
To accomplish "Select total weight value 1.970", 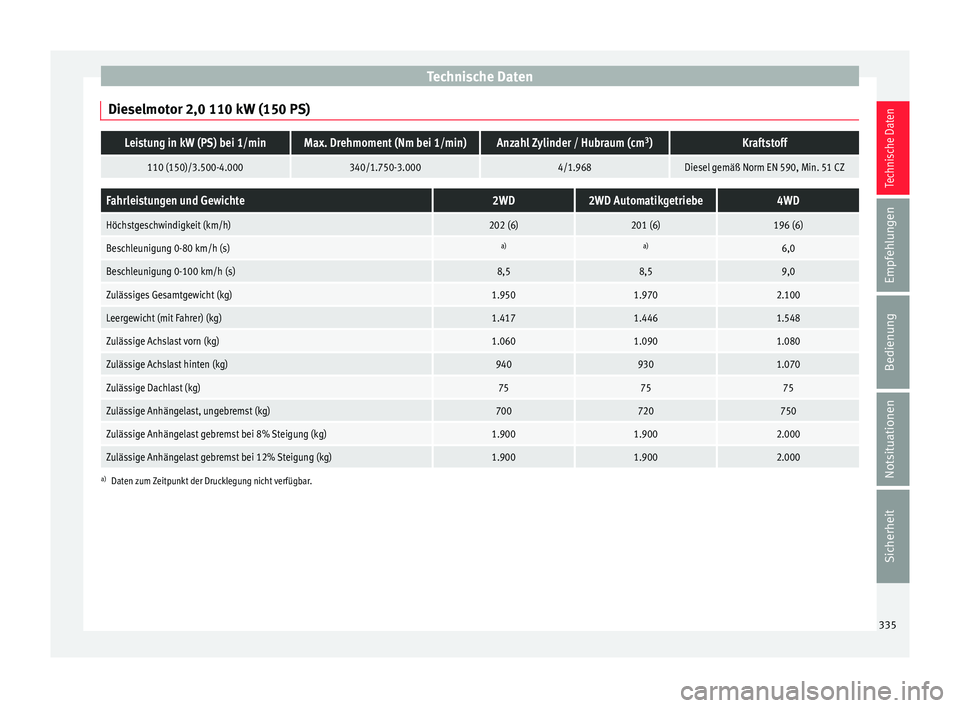I will (x=645, y=295).
